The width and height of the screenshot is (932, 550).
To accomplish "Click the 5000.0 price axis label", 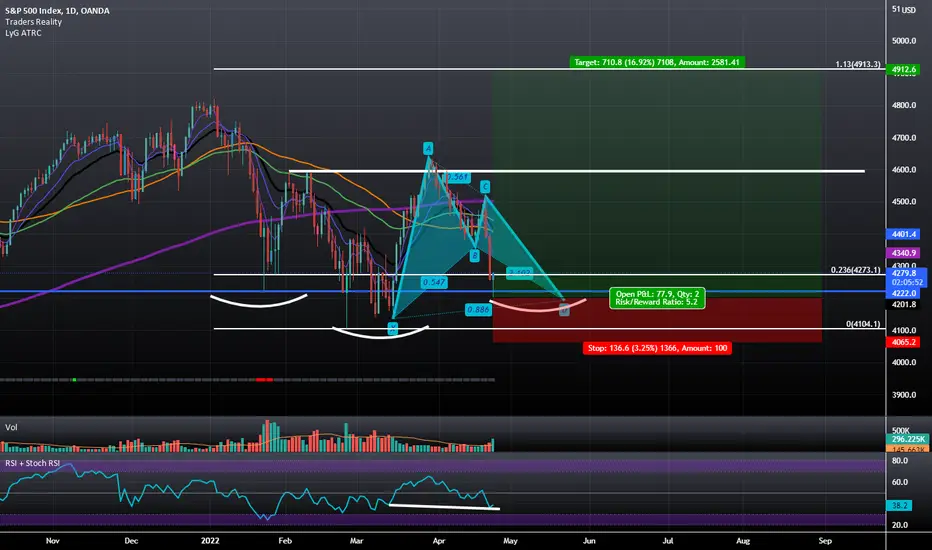I will tap(903, 41).
